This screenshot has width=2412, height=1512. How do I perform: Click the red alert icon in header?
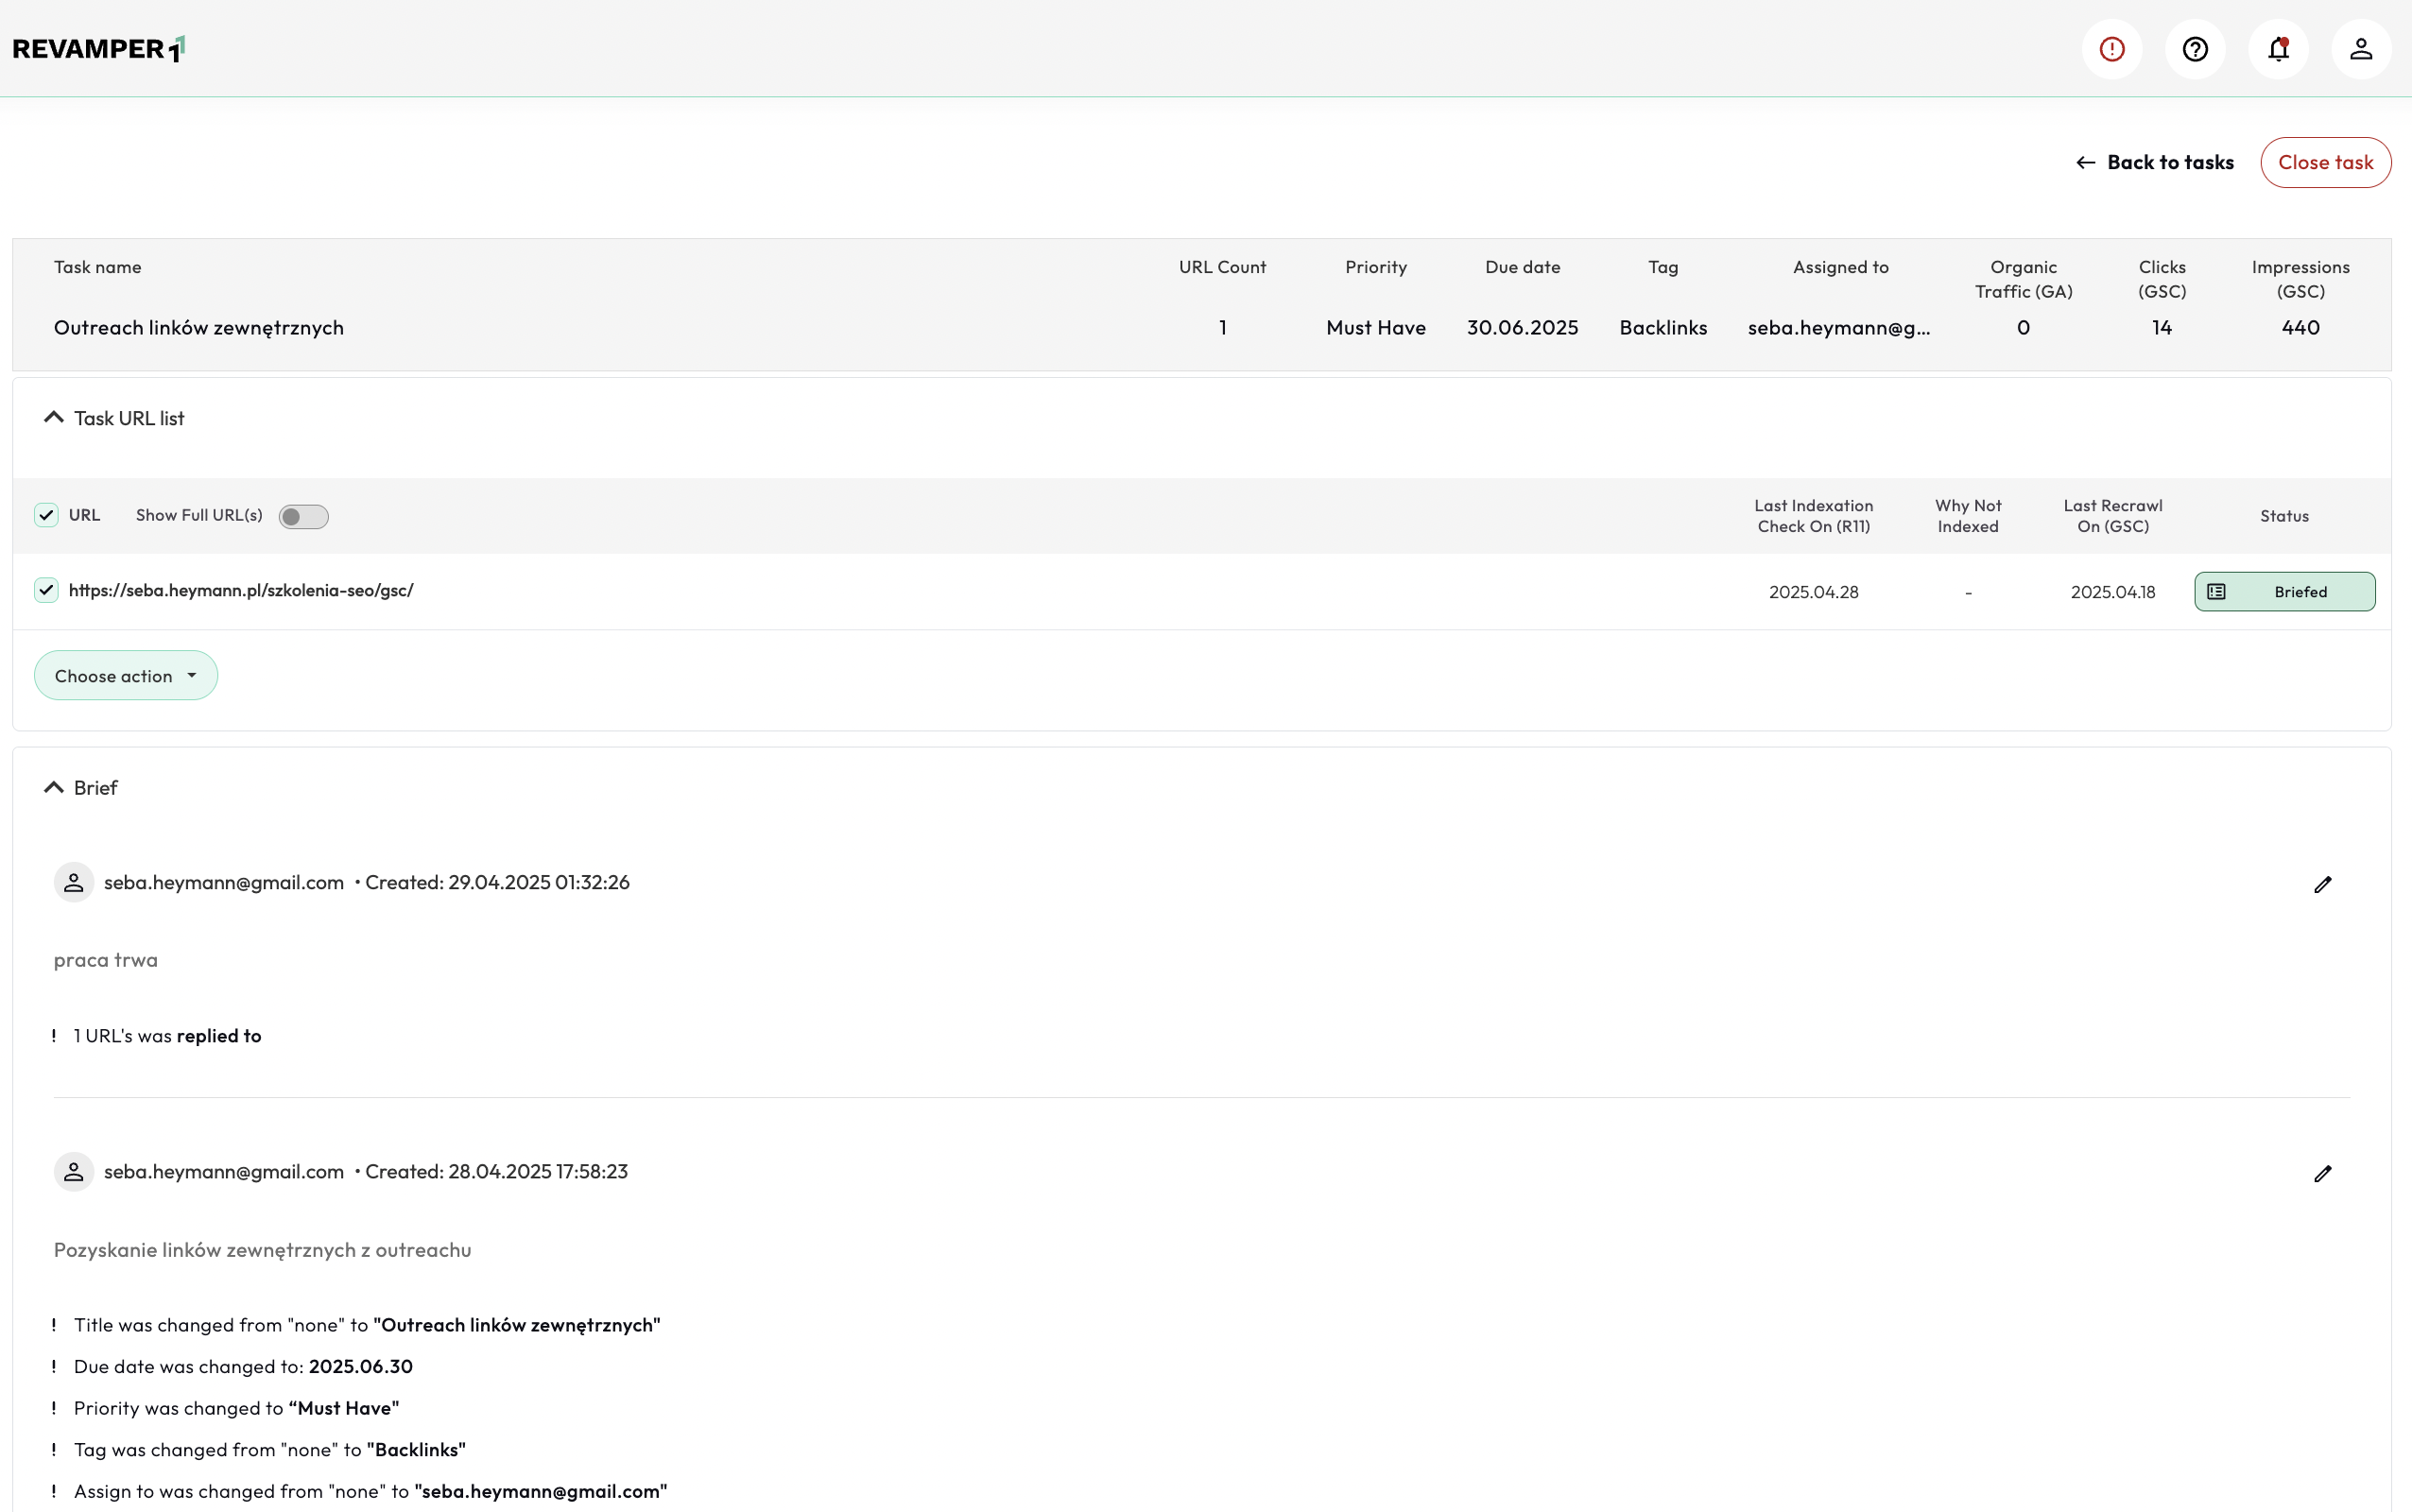[2111, 49]
